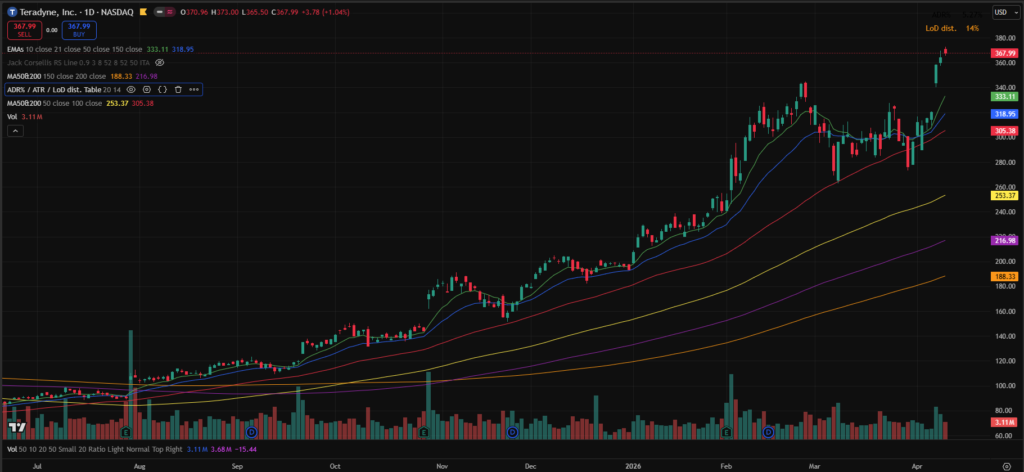Hide the ADR% / ATR / LoD dist. Table indicator

click(x=130, y=89)
